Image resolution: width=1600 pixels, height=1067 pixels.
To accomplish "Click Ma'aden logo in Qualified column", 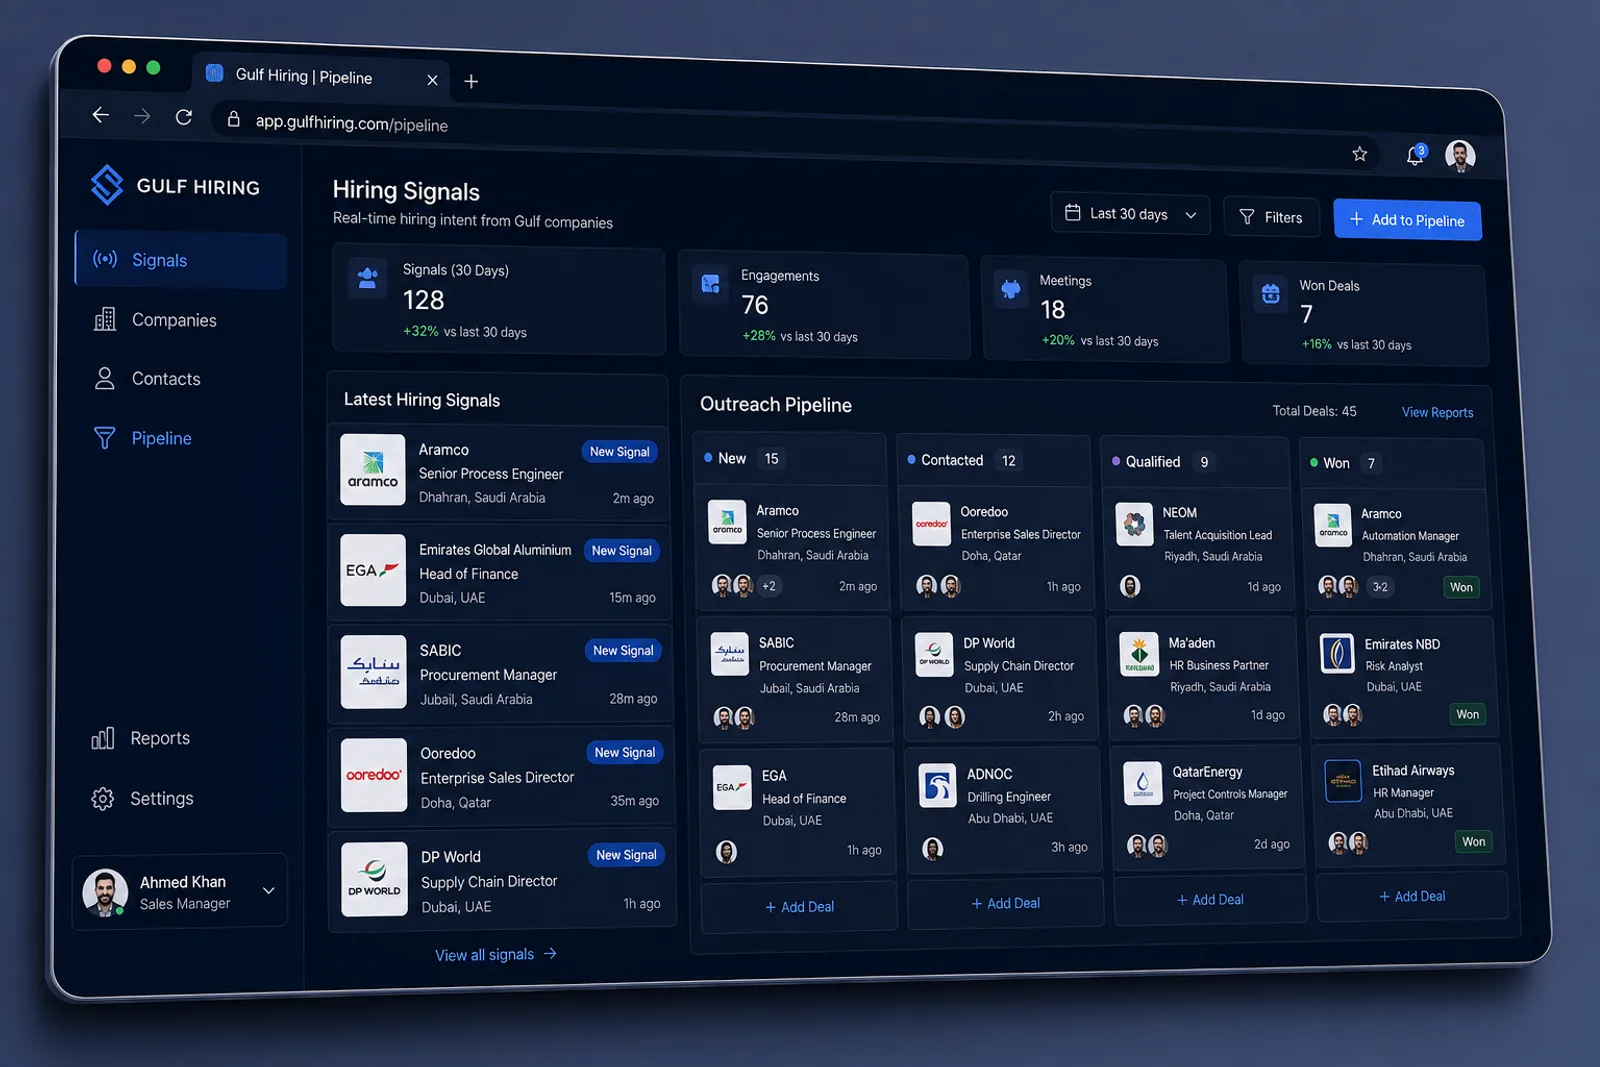I will [1139, 655].
